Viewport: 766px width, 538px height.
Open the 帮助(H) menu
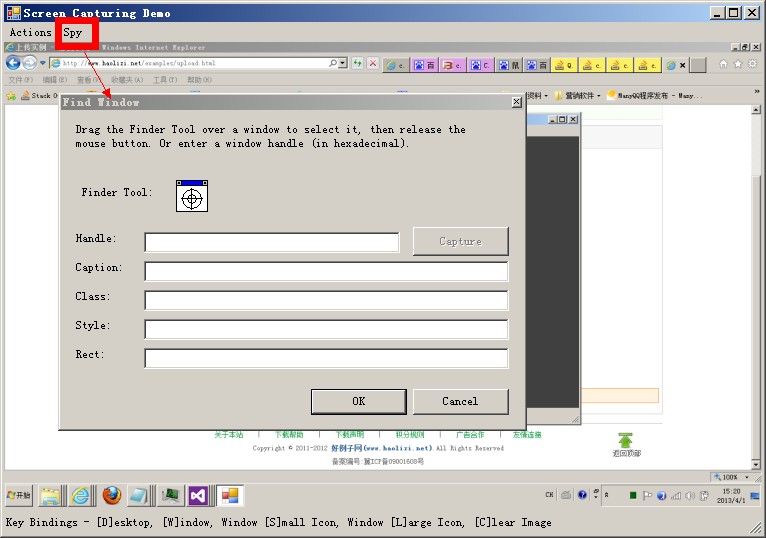(x=199, y=80)
